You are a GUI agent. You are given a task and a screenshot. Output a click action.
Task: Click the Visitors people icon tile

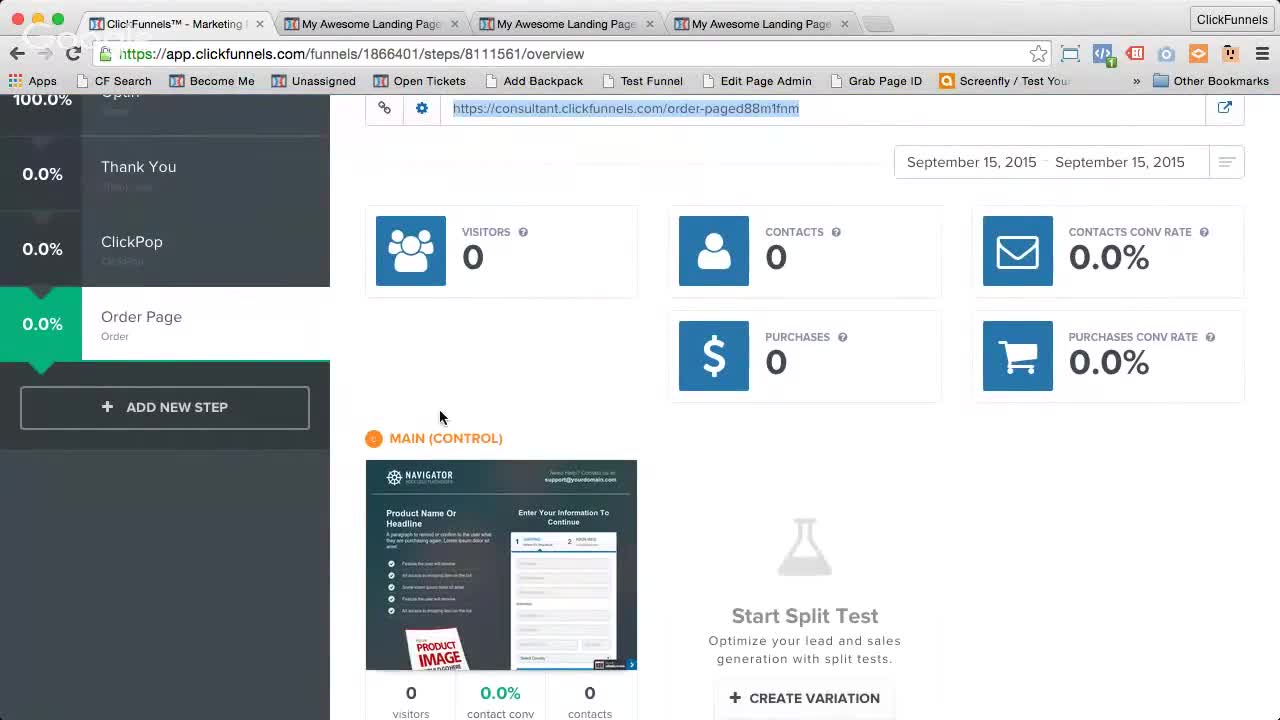(411, 251)
